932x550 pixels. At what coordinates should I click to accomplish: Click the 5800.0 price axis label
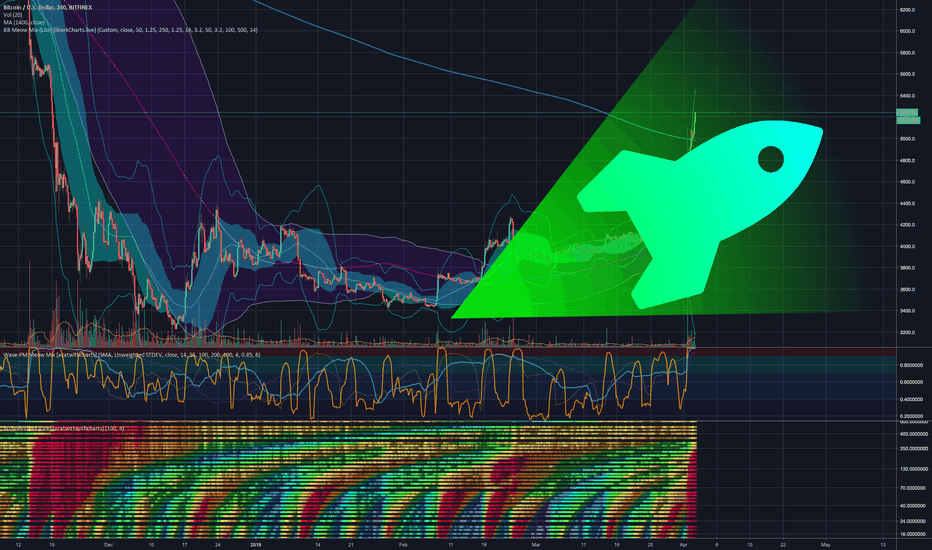(907, 53)
